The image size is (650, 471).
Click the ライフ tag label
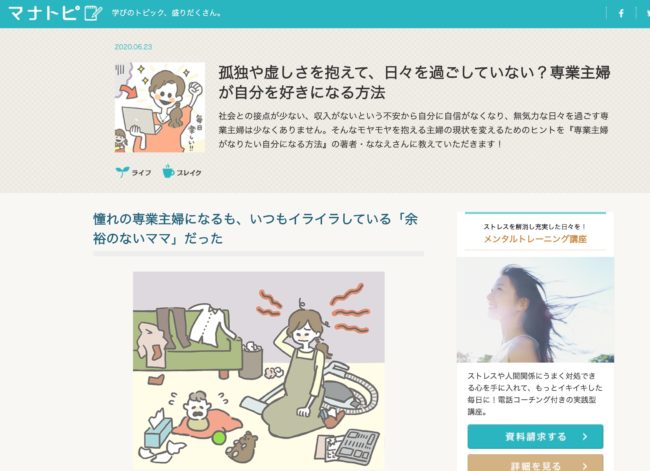click(x=141, y=172)
